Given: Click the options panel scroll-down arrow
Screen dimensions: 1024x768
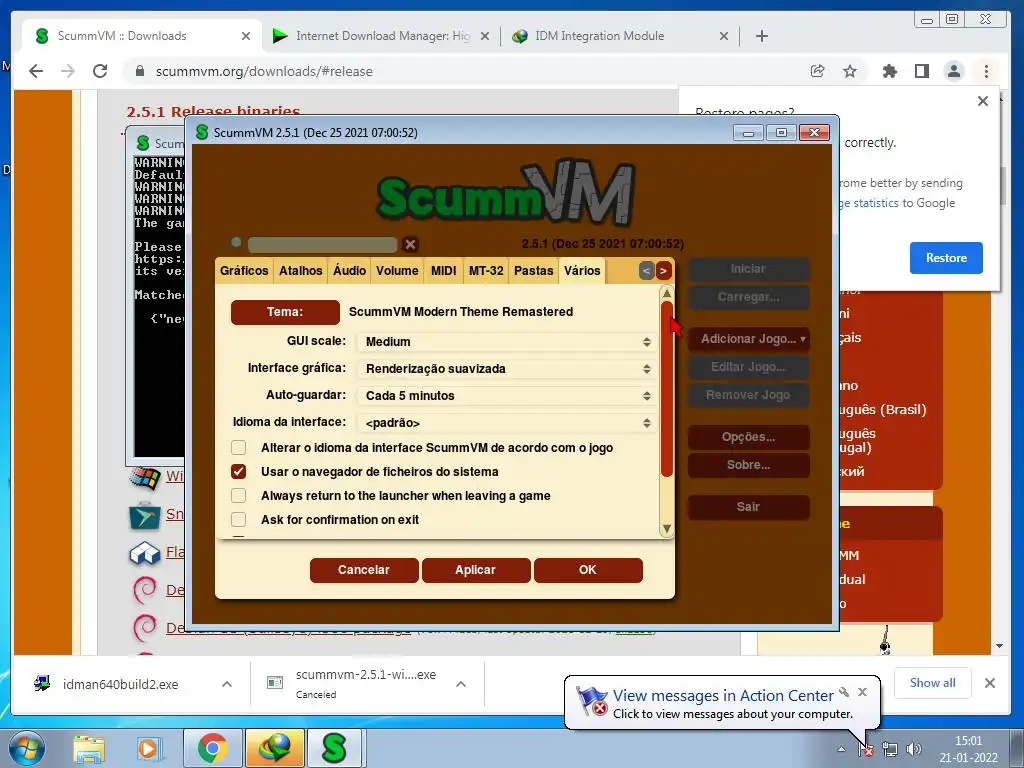Looking at the screenshot, I should [667, 528].
